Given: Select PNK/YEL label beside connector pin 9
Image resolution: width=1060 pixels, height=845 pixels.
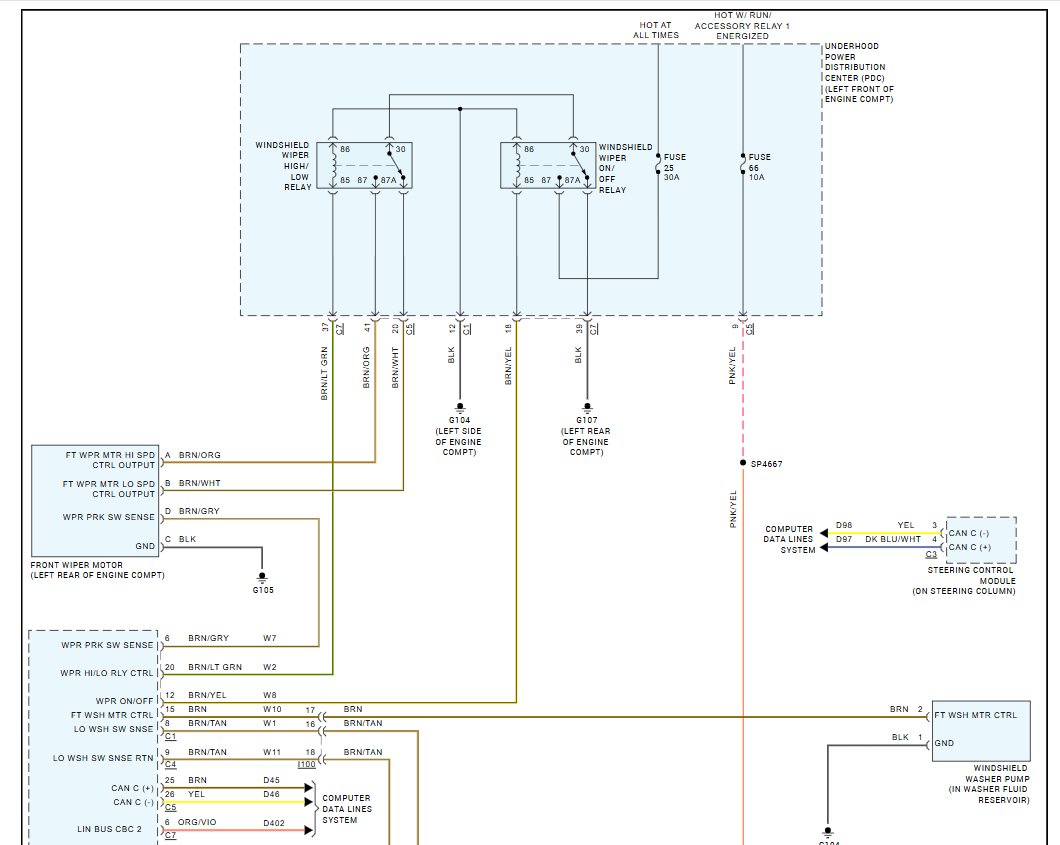Looking at the screenshot, I should point(732,366).
